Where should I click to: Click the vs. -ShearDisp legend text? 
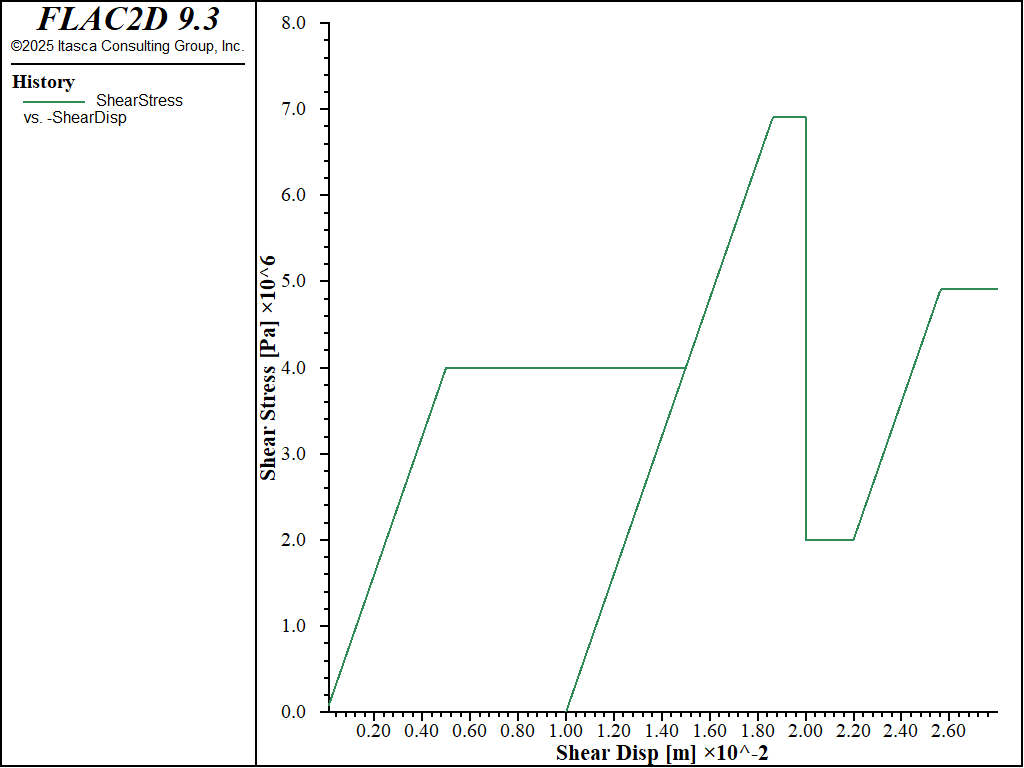coord(75,117)
